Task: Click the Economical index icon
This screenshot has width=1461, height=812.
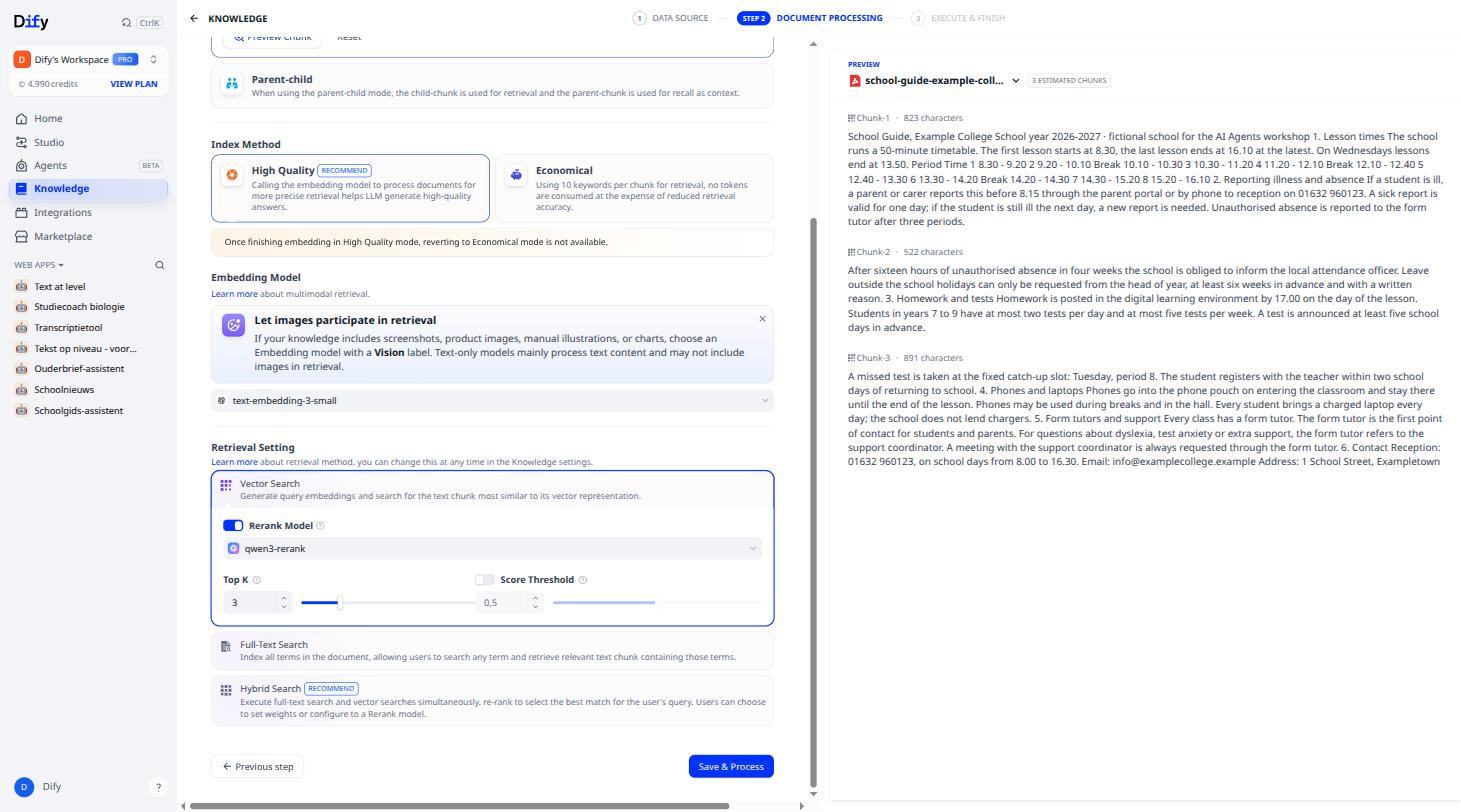Action: tap(516, 175)
